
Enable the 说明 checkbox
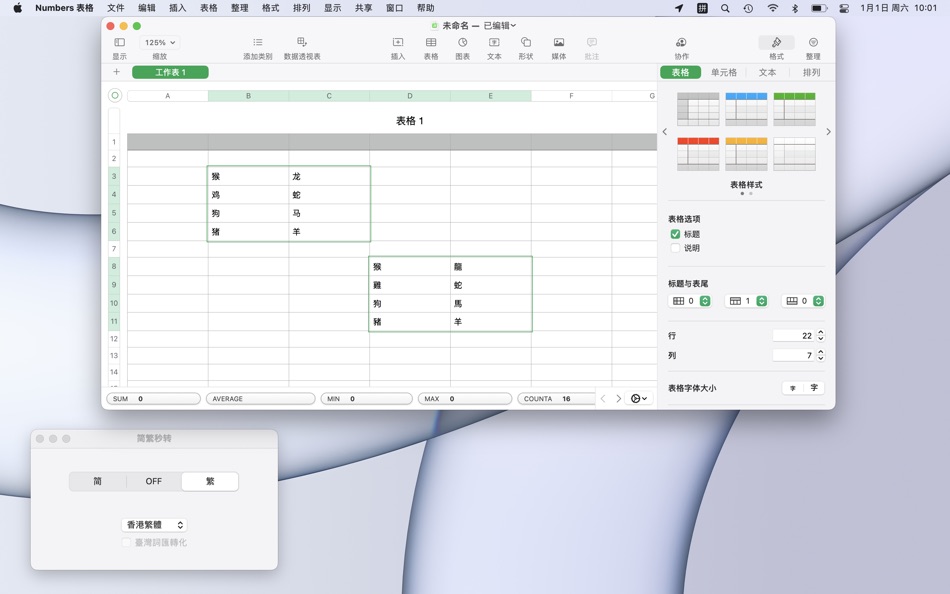pyautogui.click(x=675, y=248)
